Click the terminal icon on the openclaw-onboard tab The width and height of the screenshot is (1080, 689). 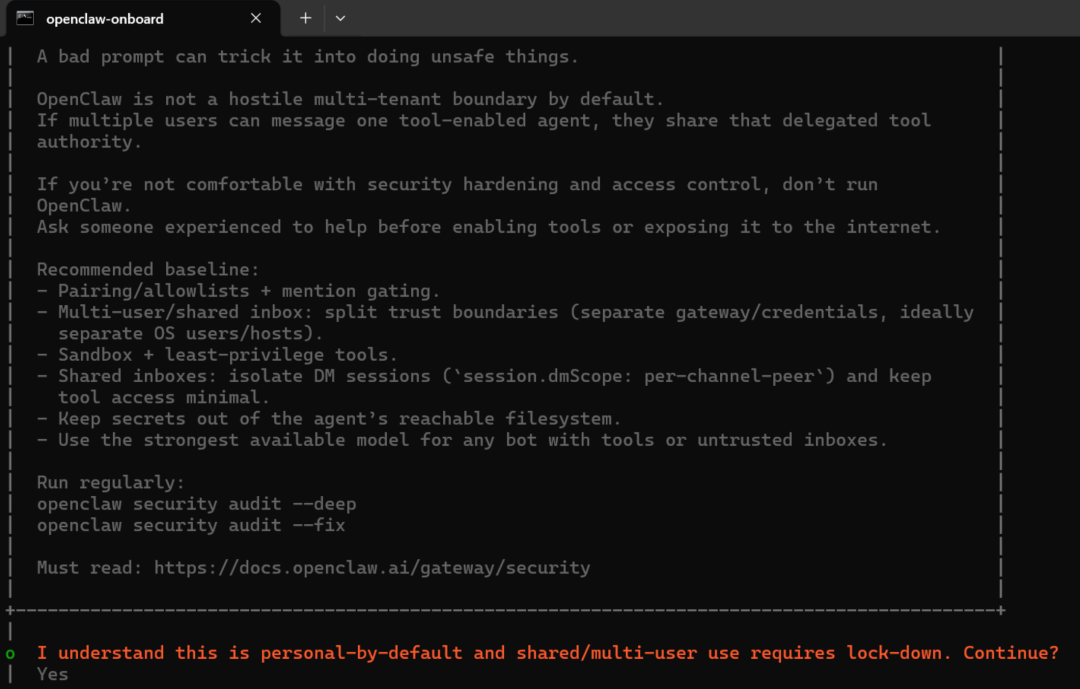(x=25, y=18)
